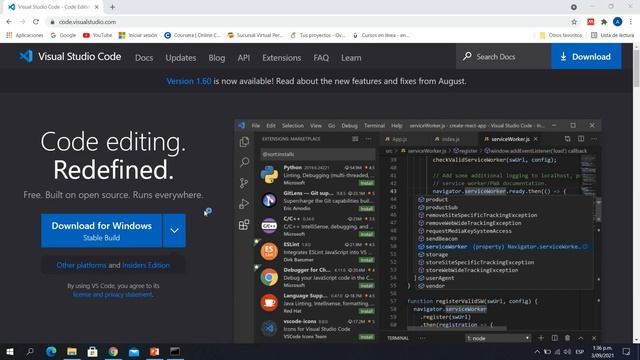The height and width of the screenshot is (360, 640).
Task: Click the File menu in the VS Code image
Action: pyautogui.click(x=256, y=125)
